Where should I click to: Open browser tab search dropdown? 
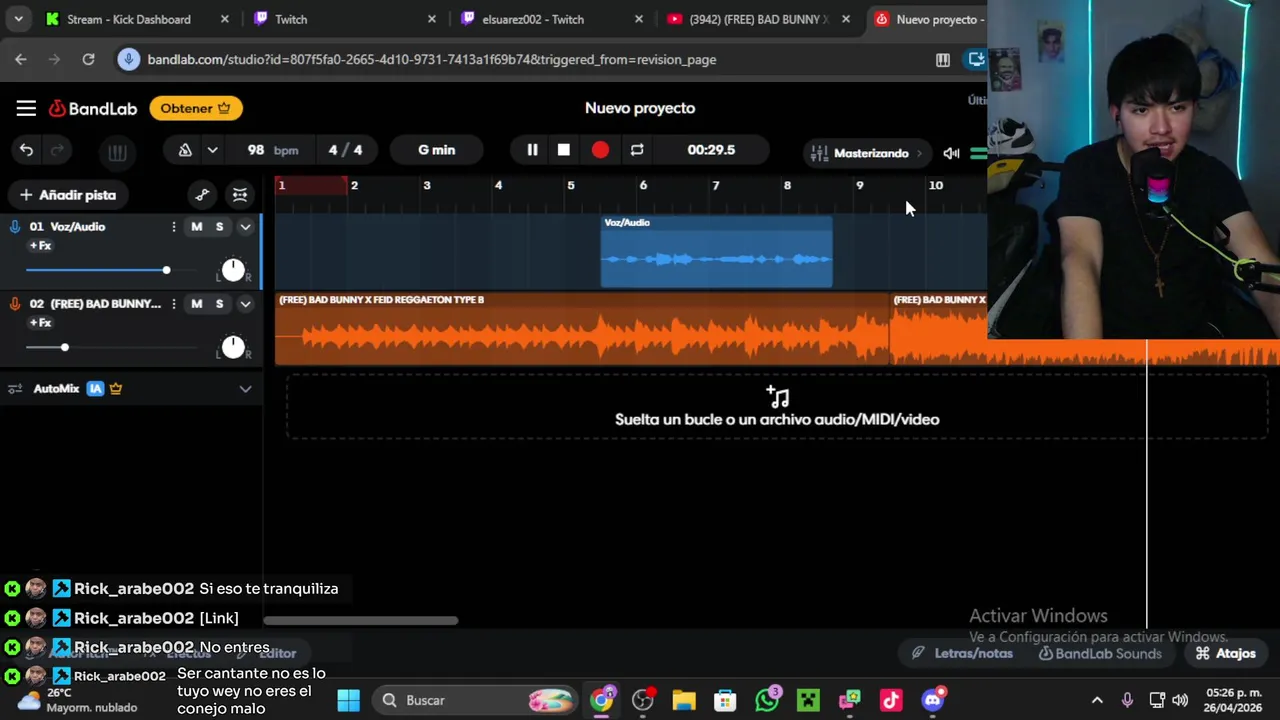tap(18, 19)
